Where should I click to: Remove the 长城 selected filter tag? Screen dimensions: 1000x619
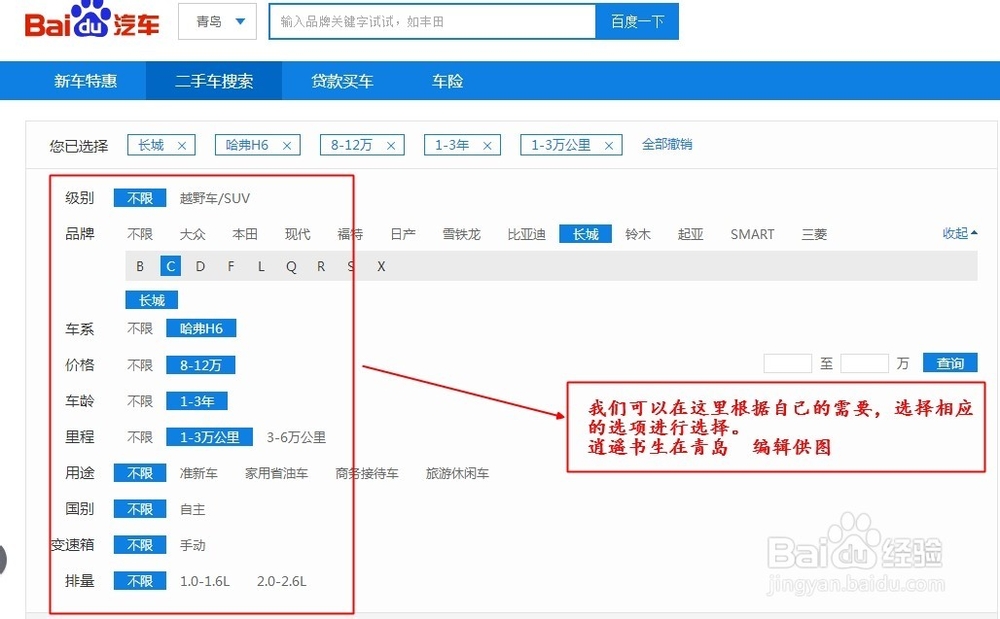(182, 146)
